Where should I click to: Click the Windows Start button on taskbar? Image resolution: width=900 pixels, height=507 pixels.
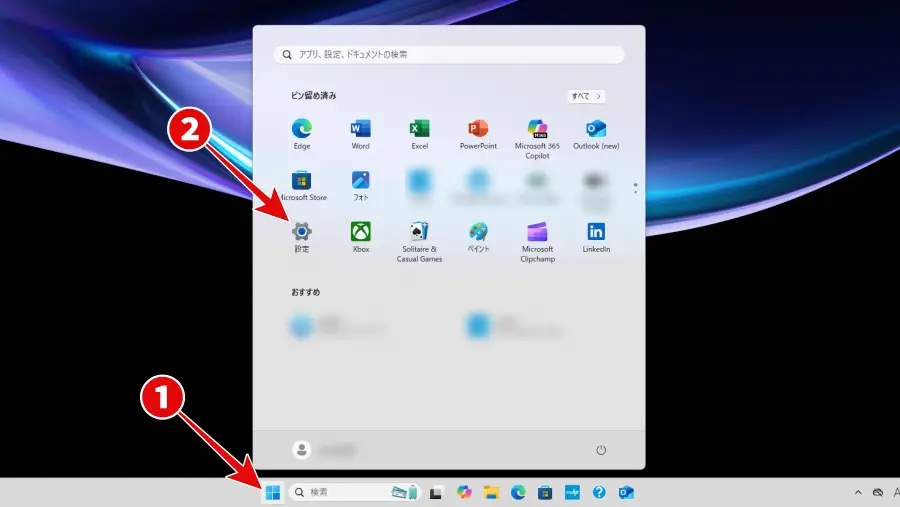(273, 492)
